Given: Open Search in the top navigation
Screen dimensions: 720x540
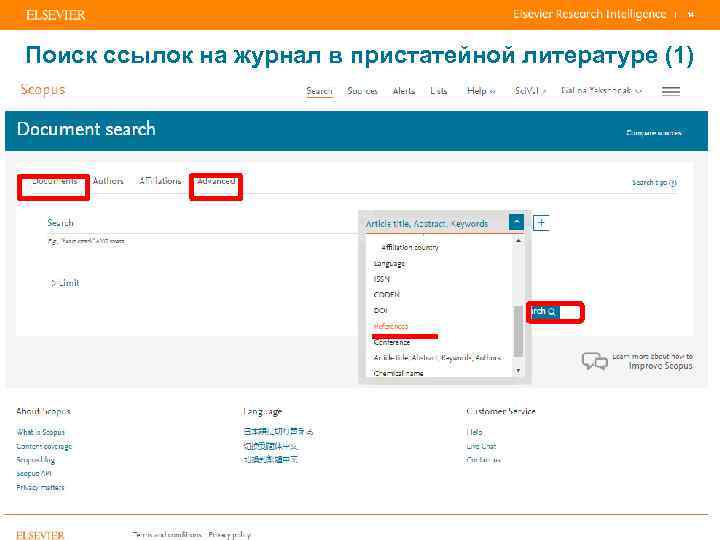Looking at the screenshot, I should [x=319, y=91].
